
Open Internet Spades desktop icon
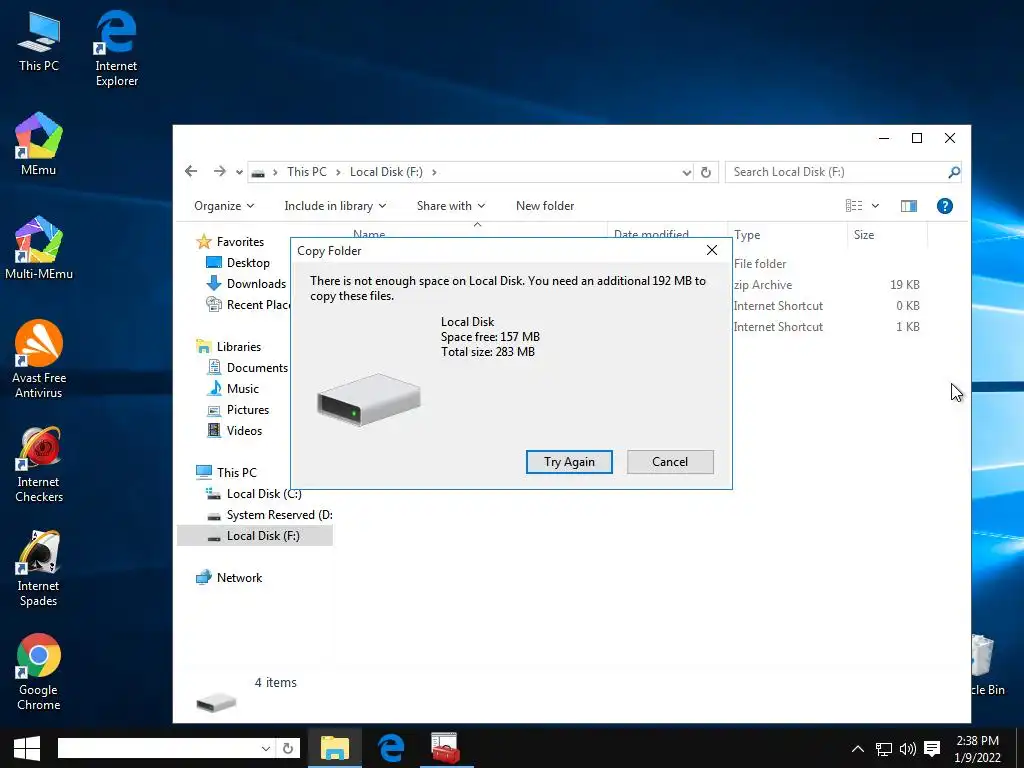point(39,568)
